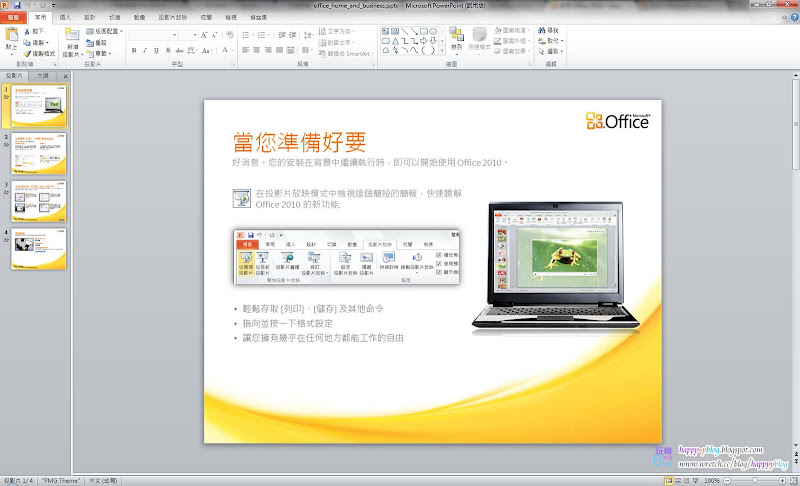Viewport: 800px width, 486px height.
Task: Switch to Animations (動畫) ribbon tab
Action: click(x=139, y=17)
